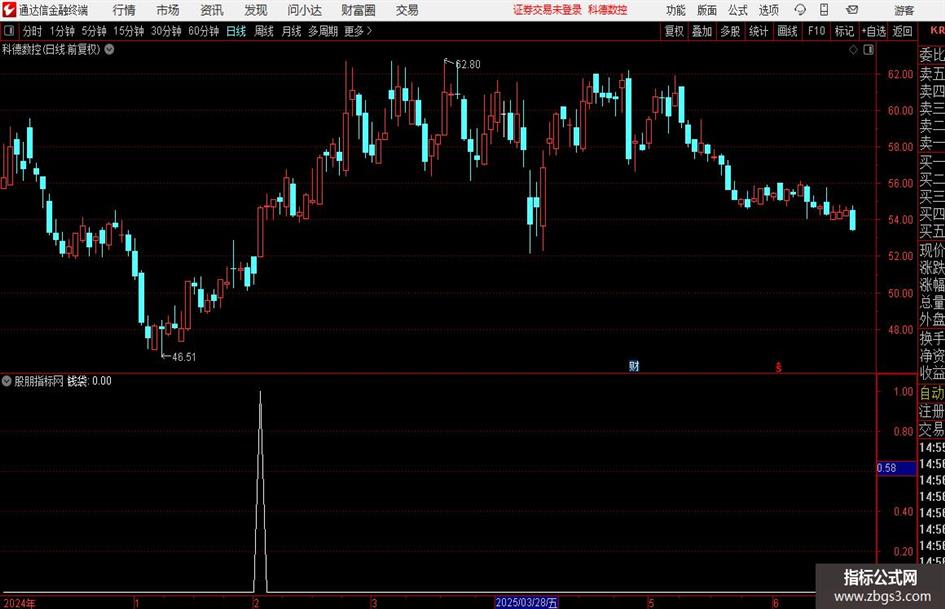Click the white indicator spike peak

click(x=260, y=393)
